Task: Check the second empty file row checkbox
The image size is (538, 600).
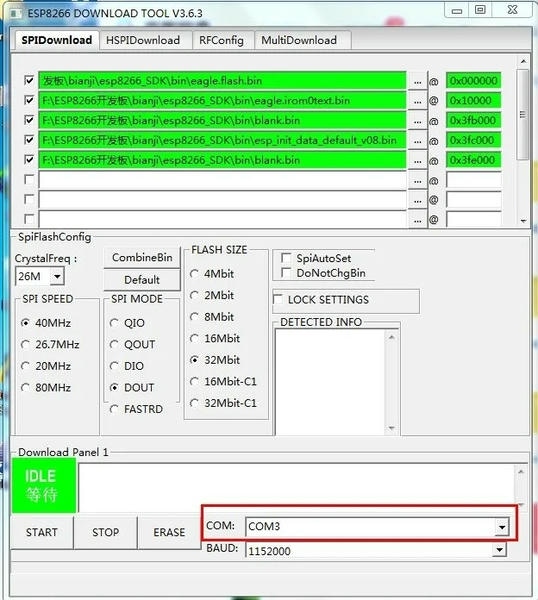Action: point(29,199)
